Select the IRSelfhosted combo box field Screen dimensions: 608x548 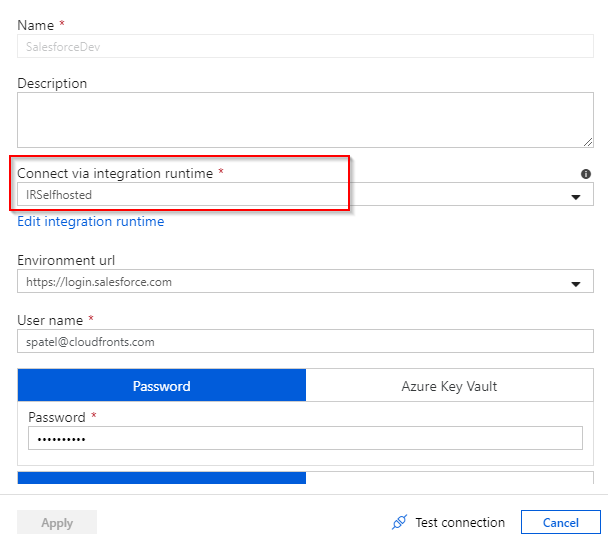(x=290, y=195)
